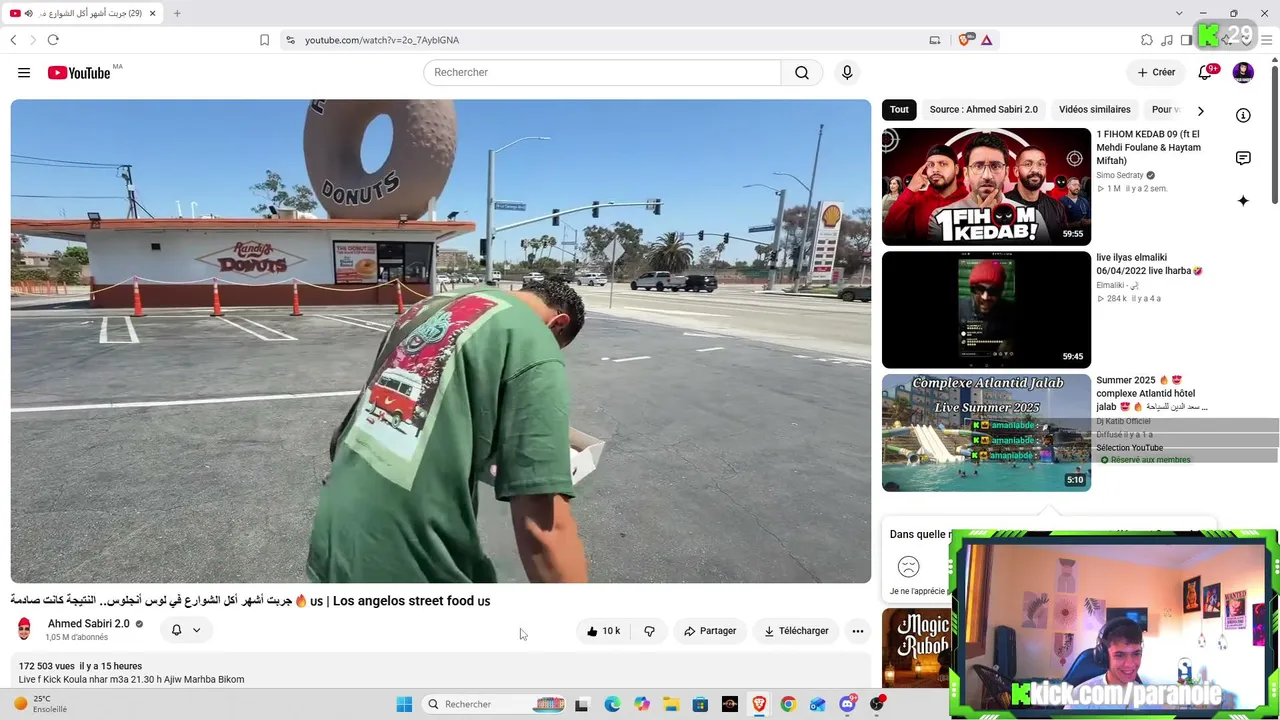Screen dimensions: 1280x720
Task: Open the Brave Rewards triangle icon
Action: 987,40
